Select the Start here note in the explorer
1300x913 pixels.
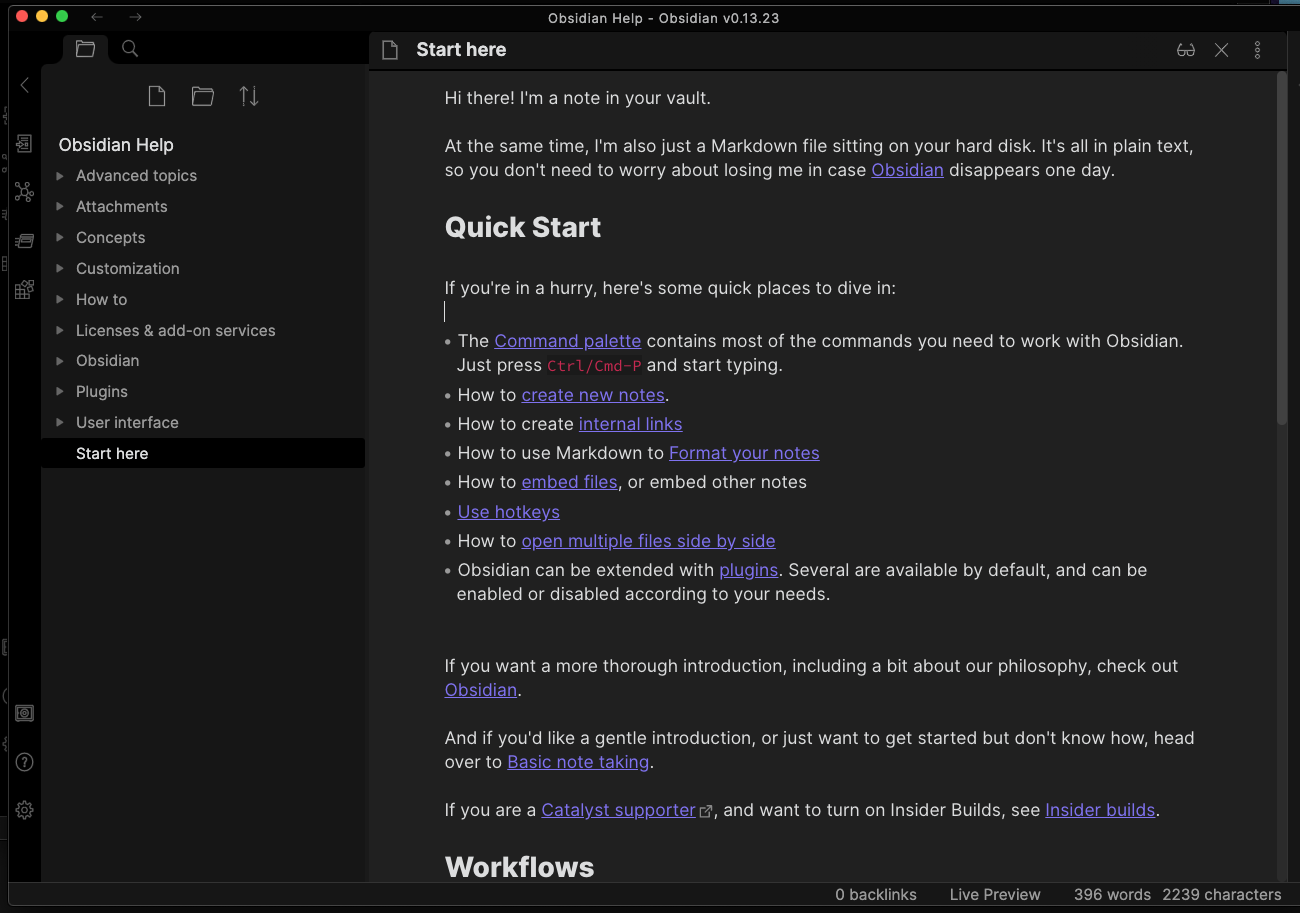[x=203, y=454]
